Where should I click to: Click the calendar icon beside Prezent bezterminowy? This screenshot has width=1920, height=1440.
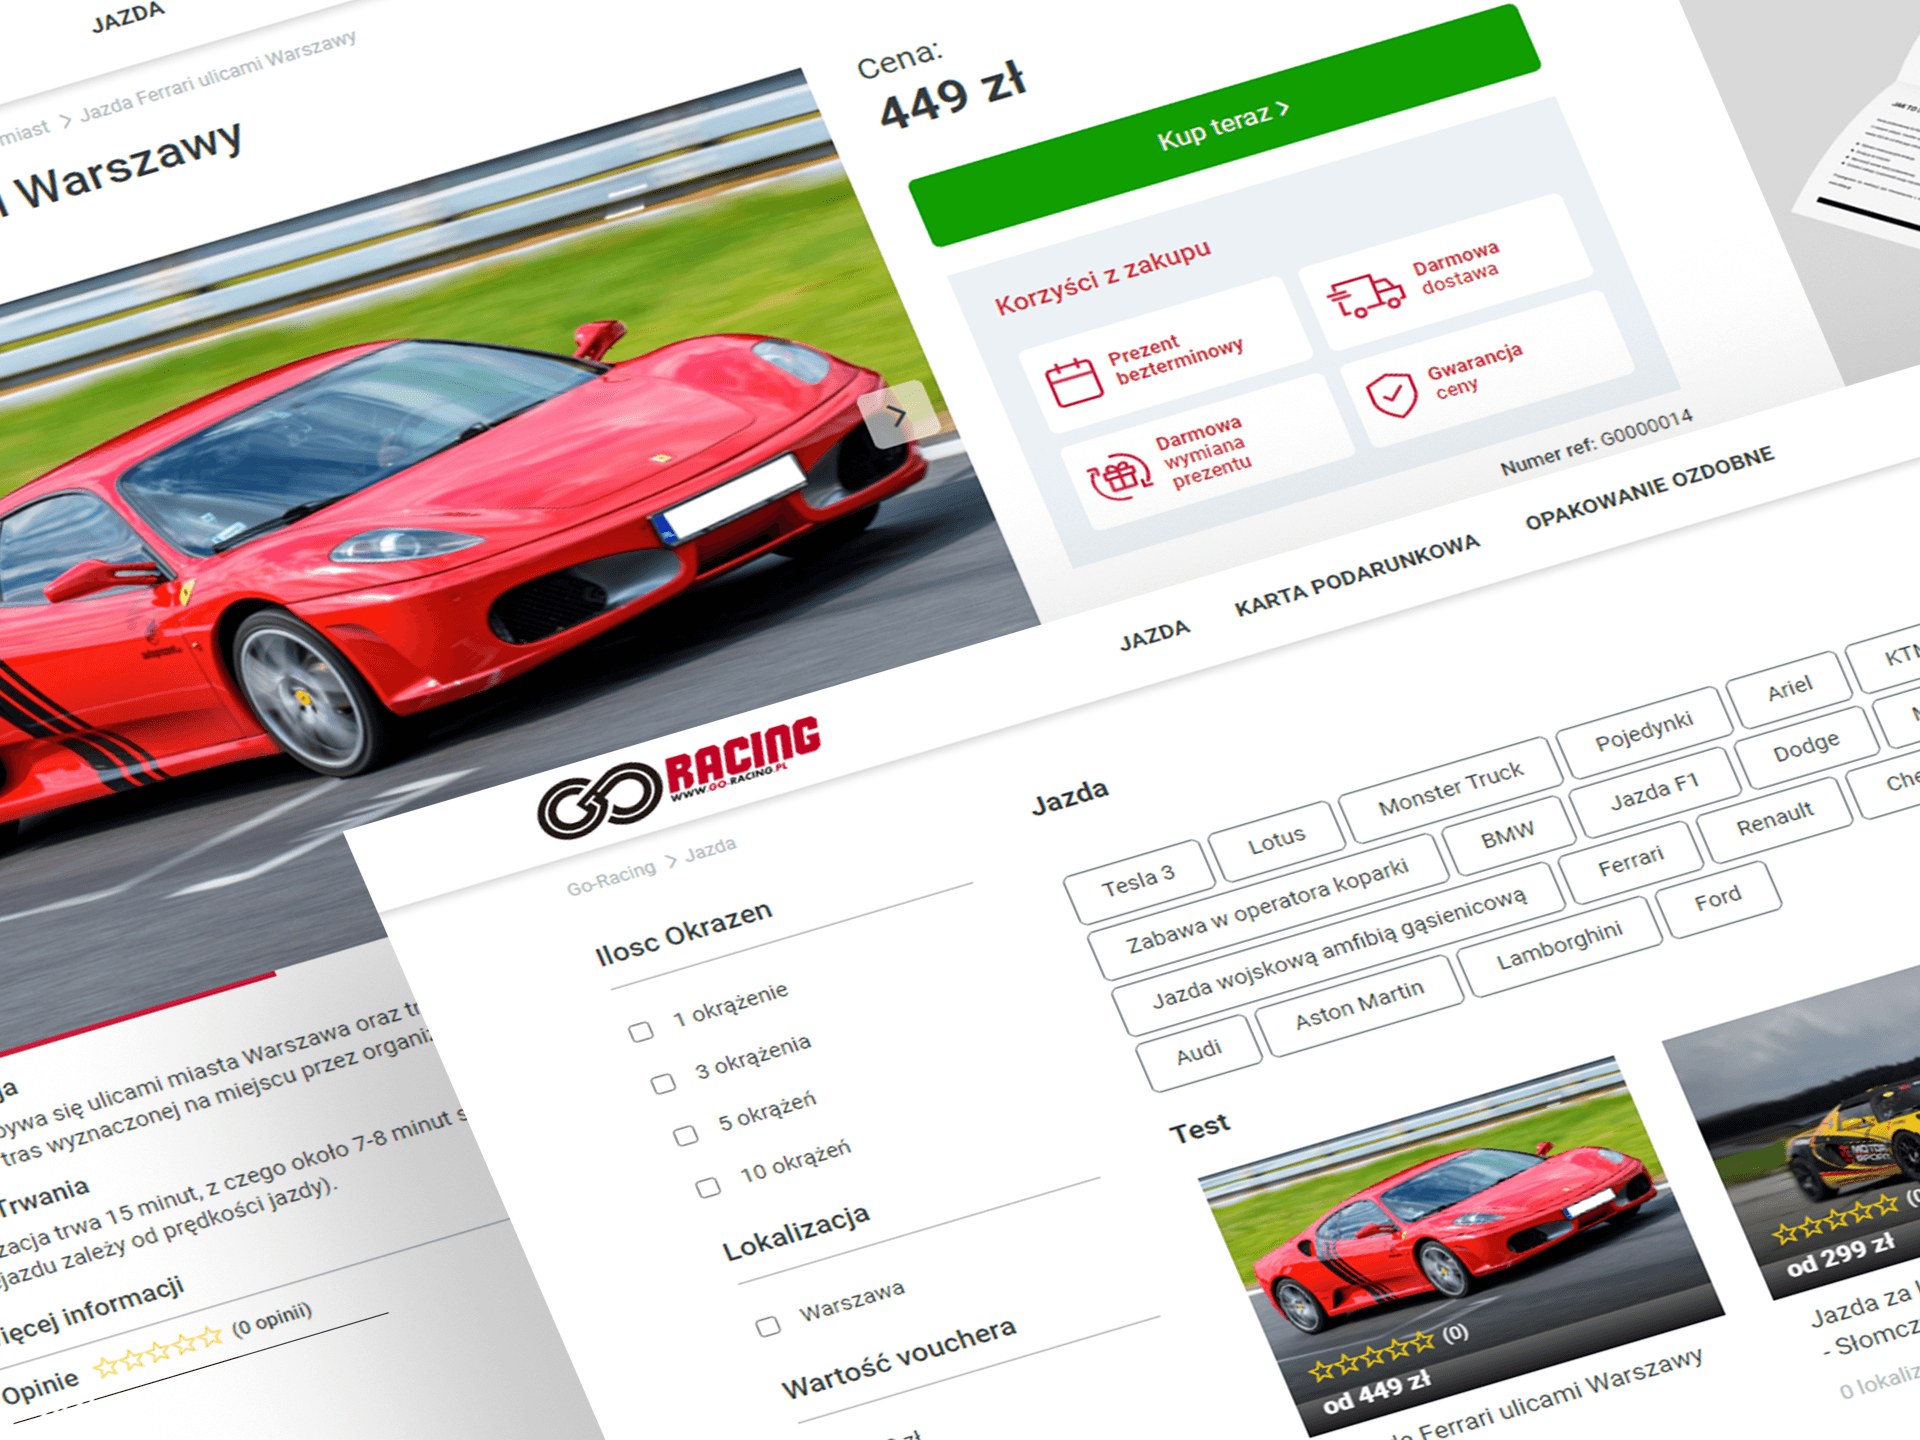(1074, 382)
